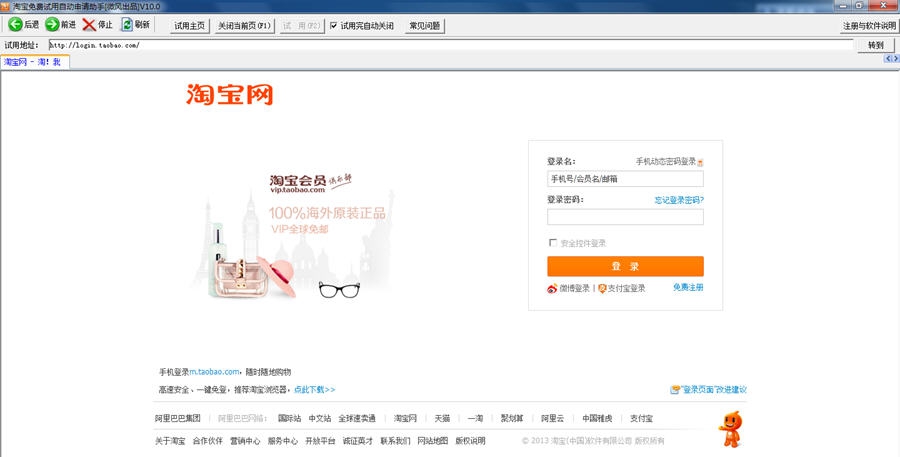This screenshot has height=457, width=900.
Task: Click 诚征英才 footer link
Action: (358, 441)
